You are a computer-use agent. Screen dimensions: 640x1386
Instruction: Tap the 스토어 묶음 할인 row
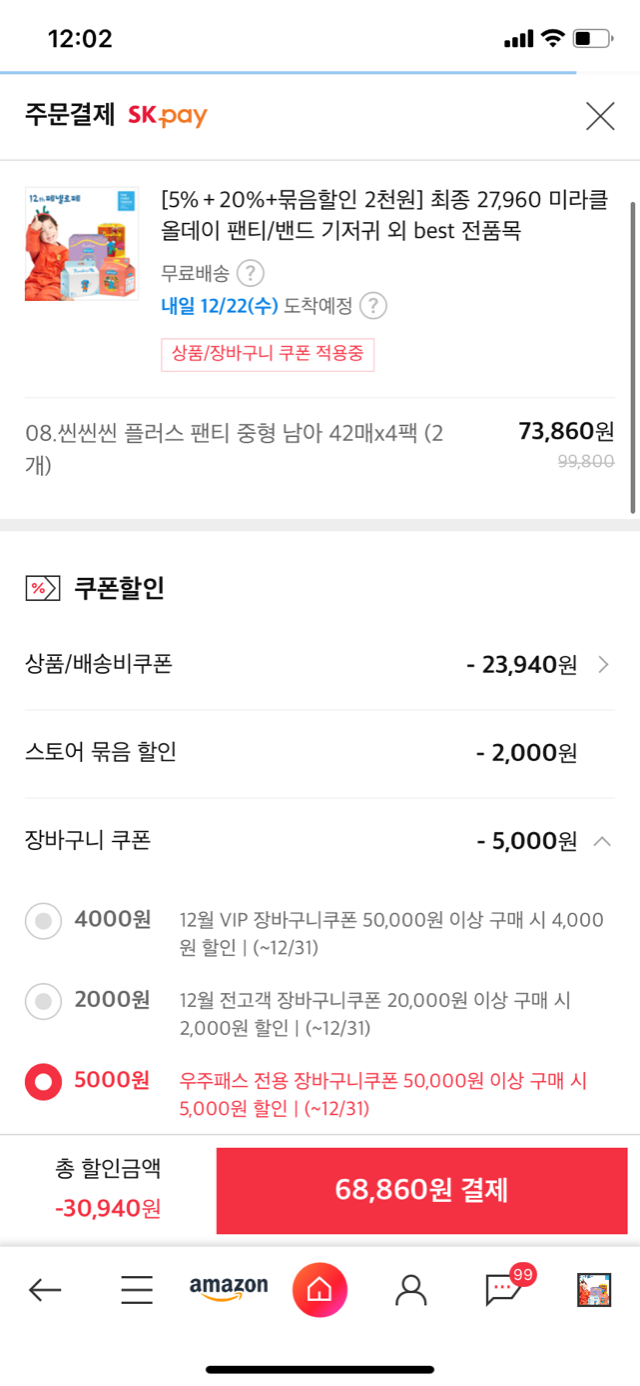tap(300, 753)
